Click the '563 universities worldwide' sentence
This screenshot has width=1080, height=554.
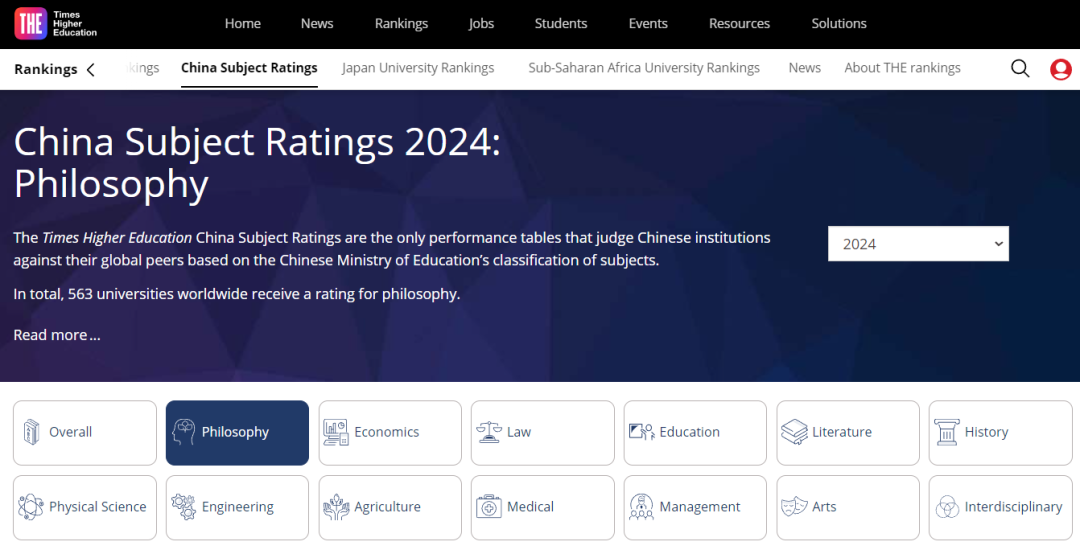[x=236, y=294]
